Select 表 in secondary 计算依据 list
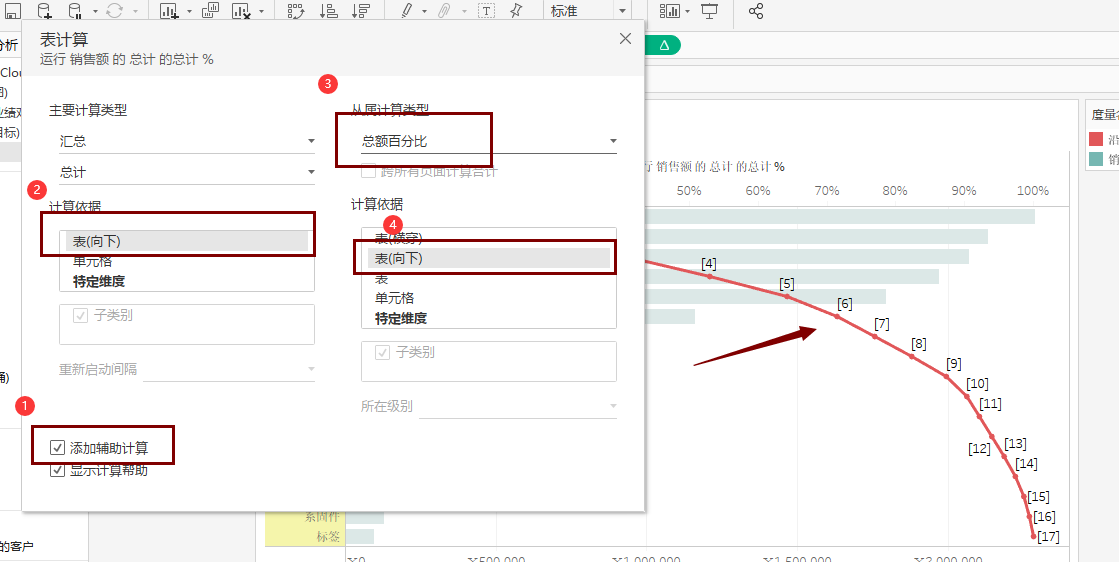Image resolution: width=1119 pixels, height=562 pixels. point(489,278)
